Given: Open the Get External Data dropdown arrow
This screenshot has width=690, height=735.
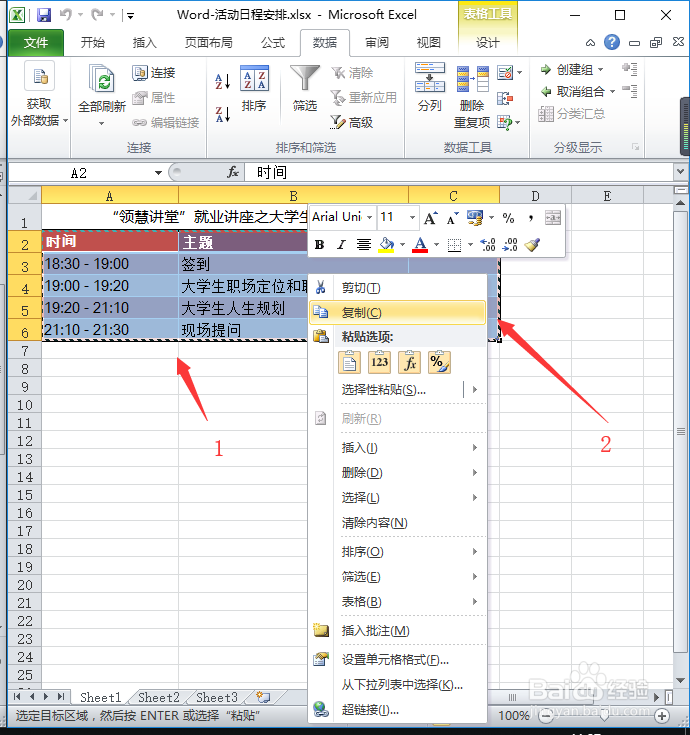Looking at the screenshot, I should pos(65,120).
